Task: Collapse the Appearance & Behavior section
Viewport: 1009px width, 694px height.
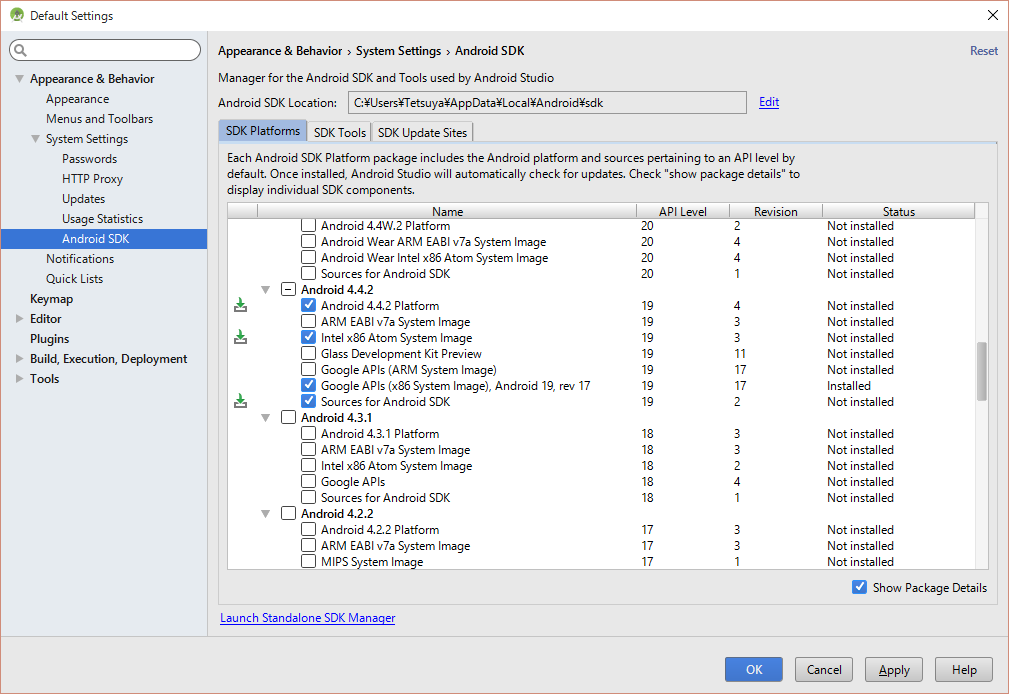Action: pyautogui.click(x=20, y=79)
